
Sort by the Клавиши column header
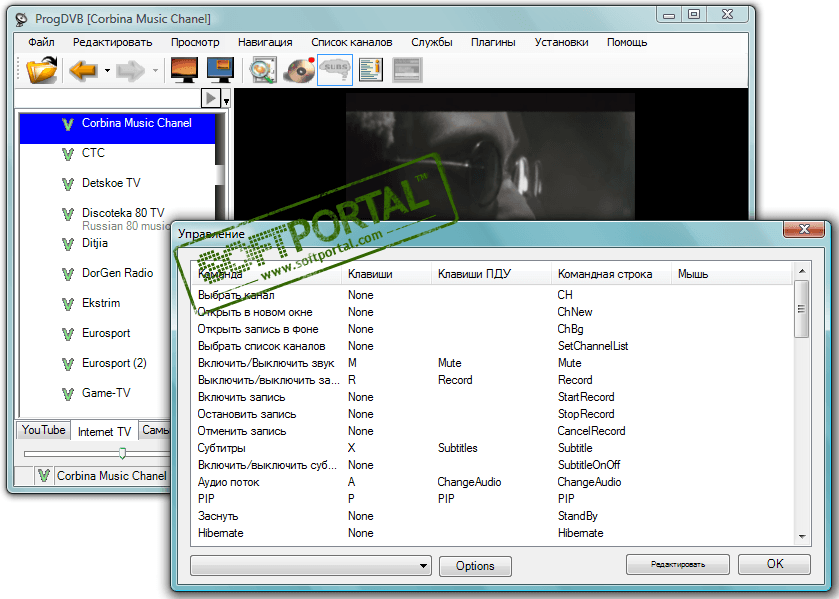click(386, 274)
